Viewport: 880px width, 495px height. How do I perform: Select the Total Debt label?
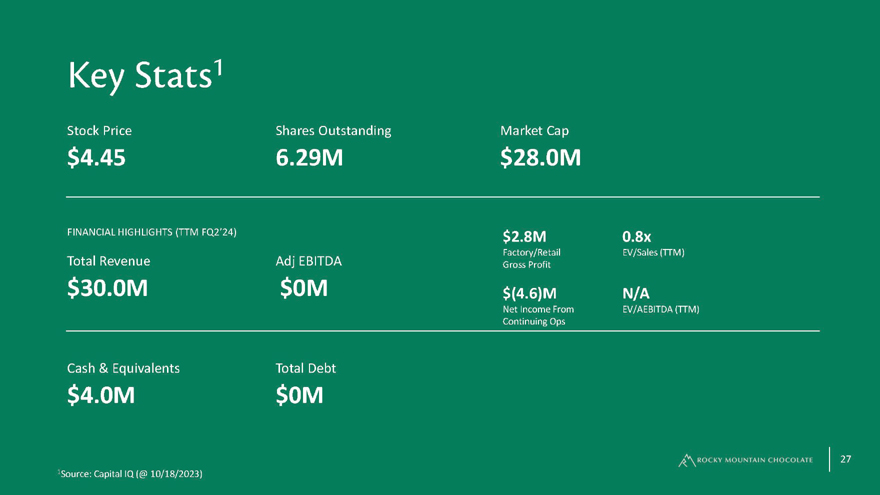tap(305, 368)
